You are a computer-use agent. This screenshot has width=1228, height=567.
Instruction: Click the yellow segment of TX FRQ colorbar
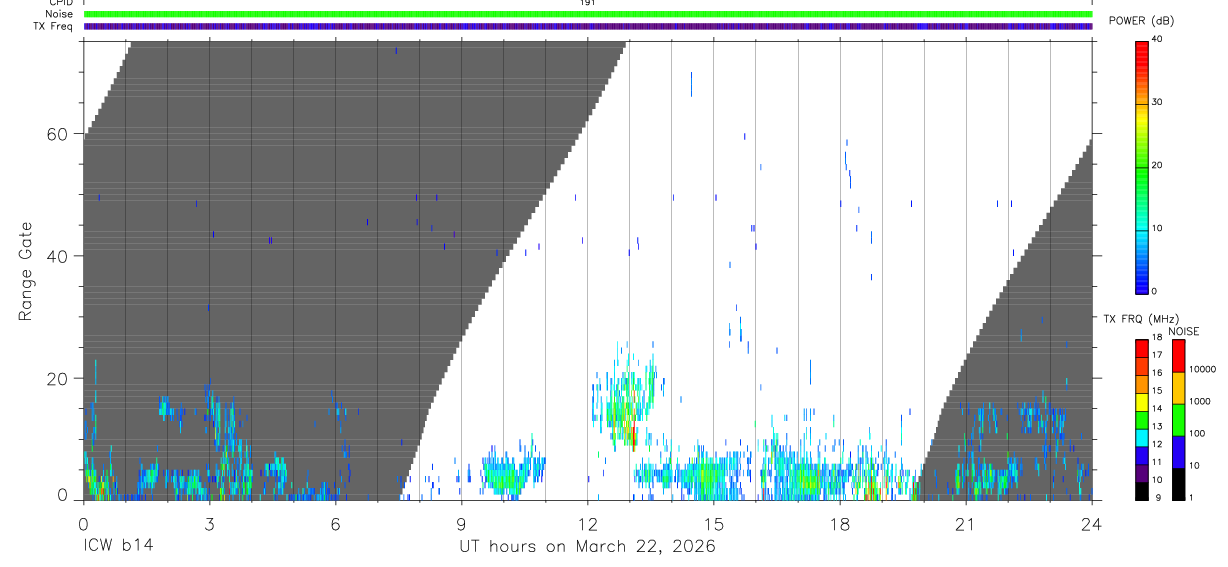[x=1142, y=402]
